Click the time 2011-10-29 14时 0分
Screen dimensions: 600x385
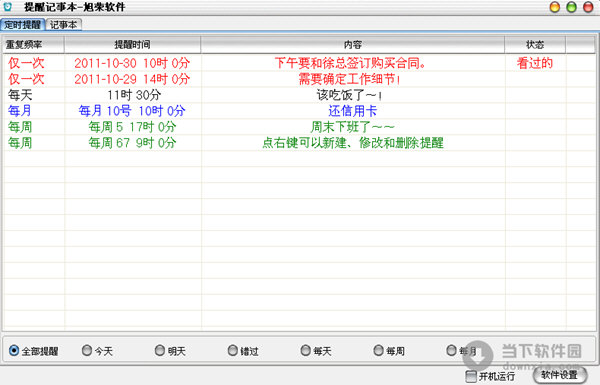point(132,79)
